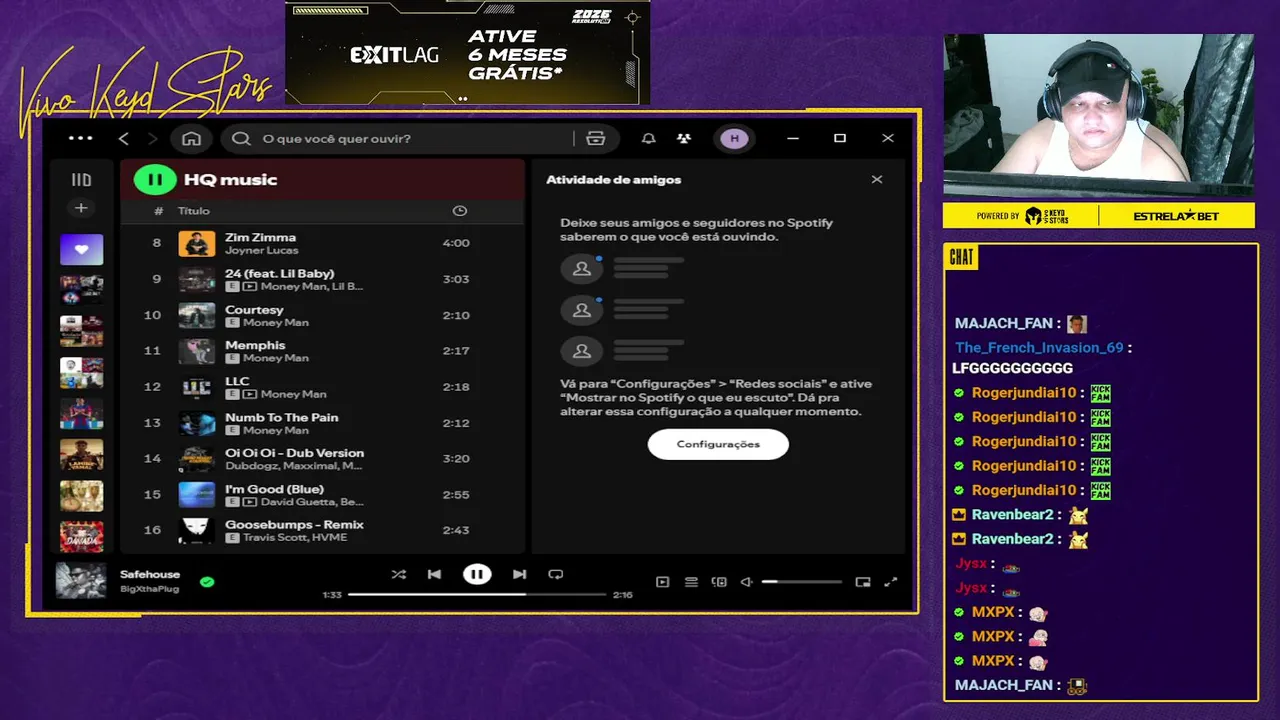This screenshot has height=720, width=1280.
Task: Sort tracks by the duration clock icon
Action: pos(459,211)
